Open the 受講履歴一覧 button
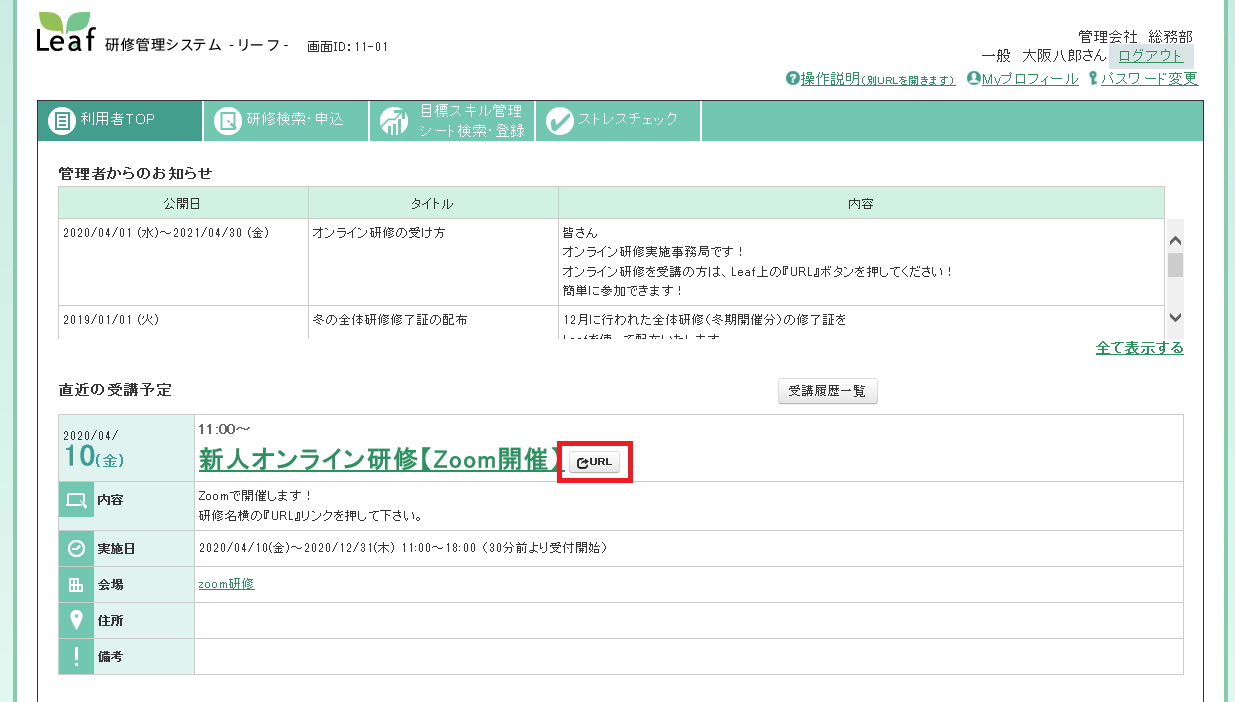 pyautogui.click(x=828, y=392)
